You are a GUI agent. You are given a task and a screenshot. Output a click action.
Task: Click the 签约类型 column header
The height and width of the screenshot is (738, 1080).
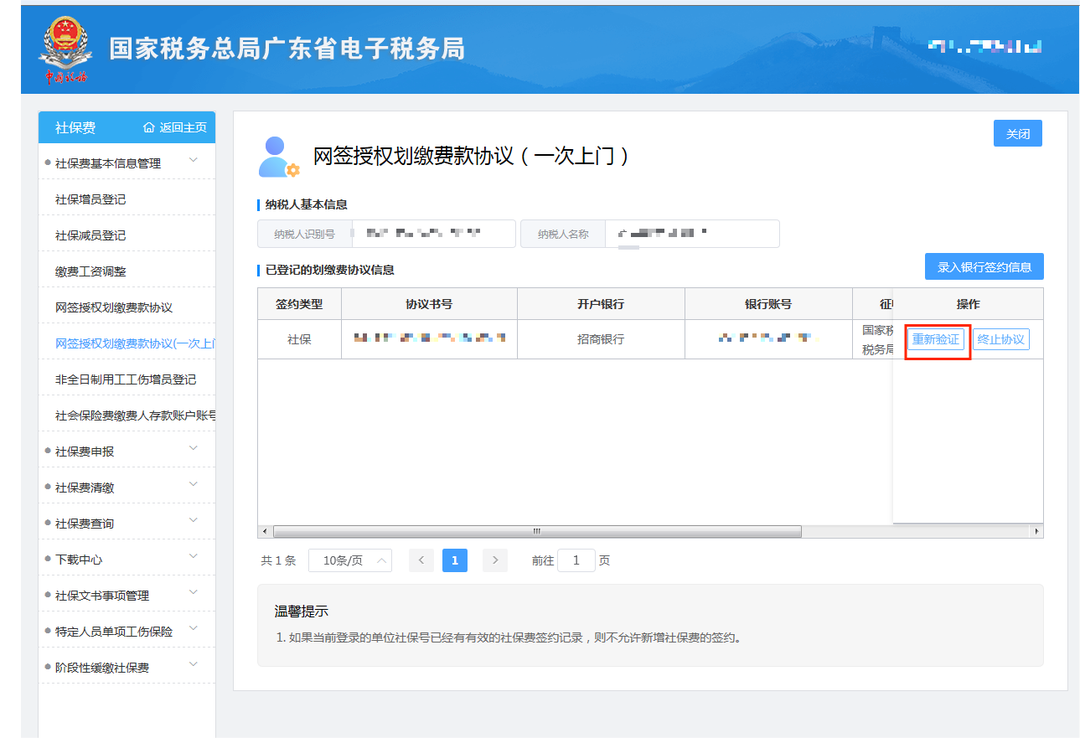(299, 304)
